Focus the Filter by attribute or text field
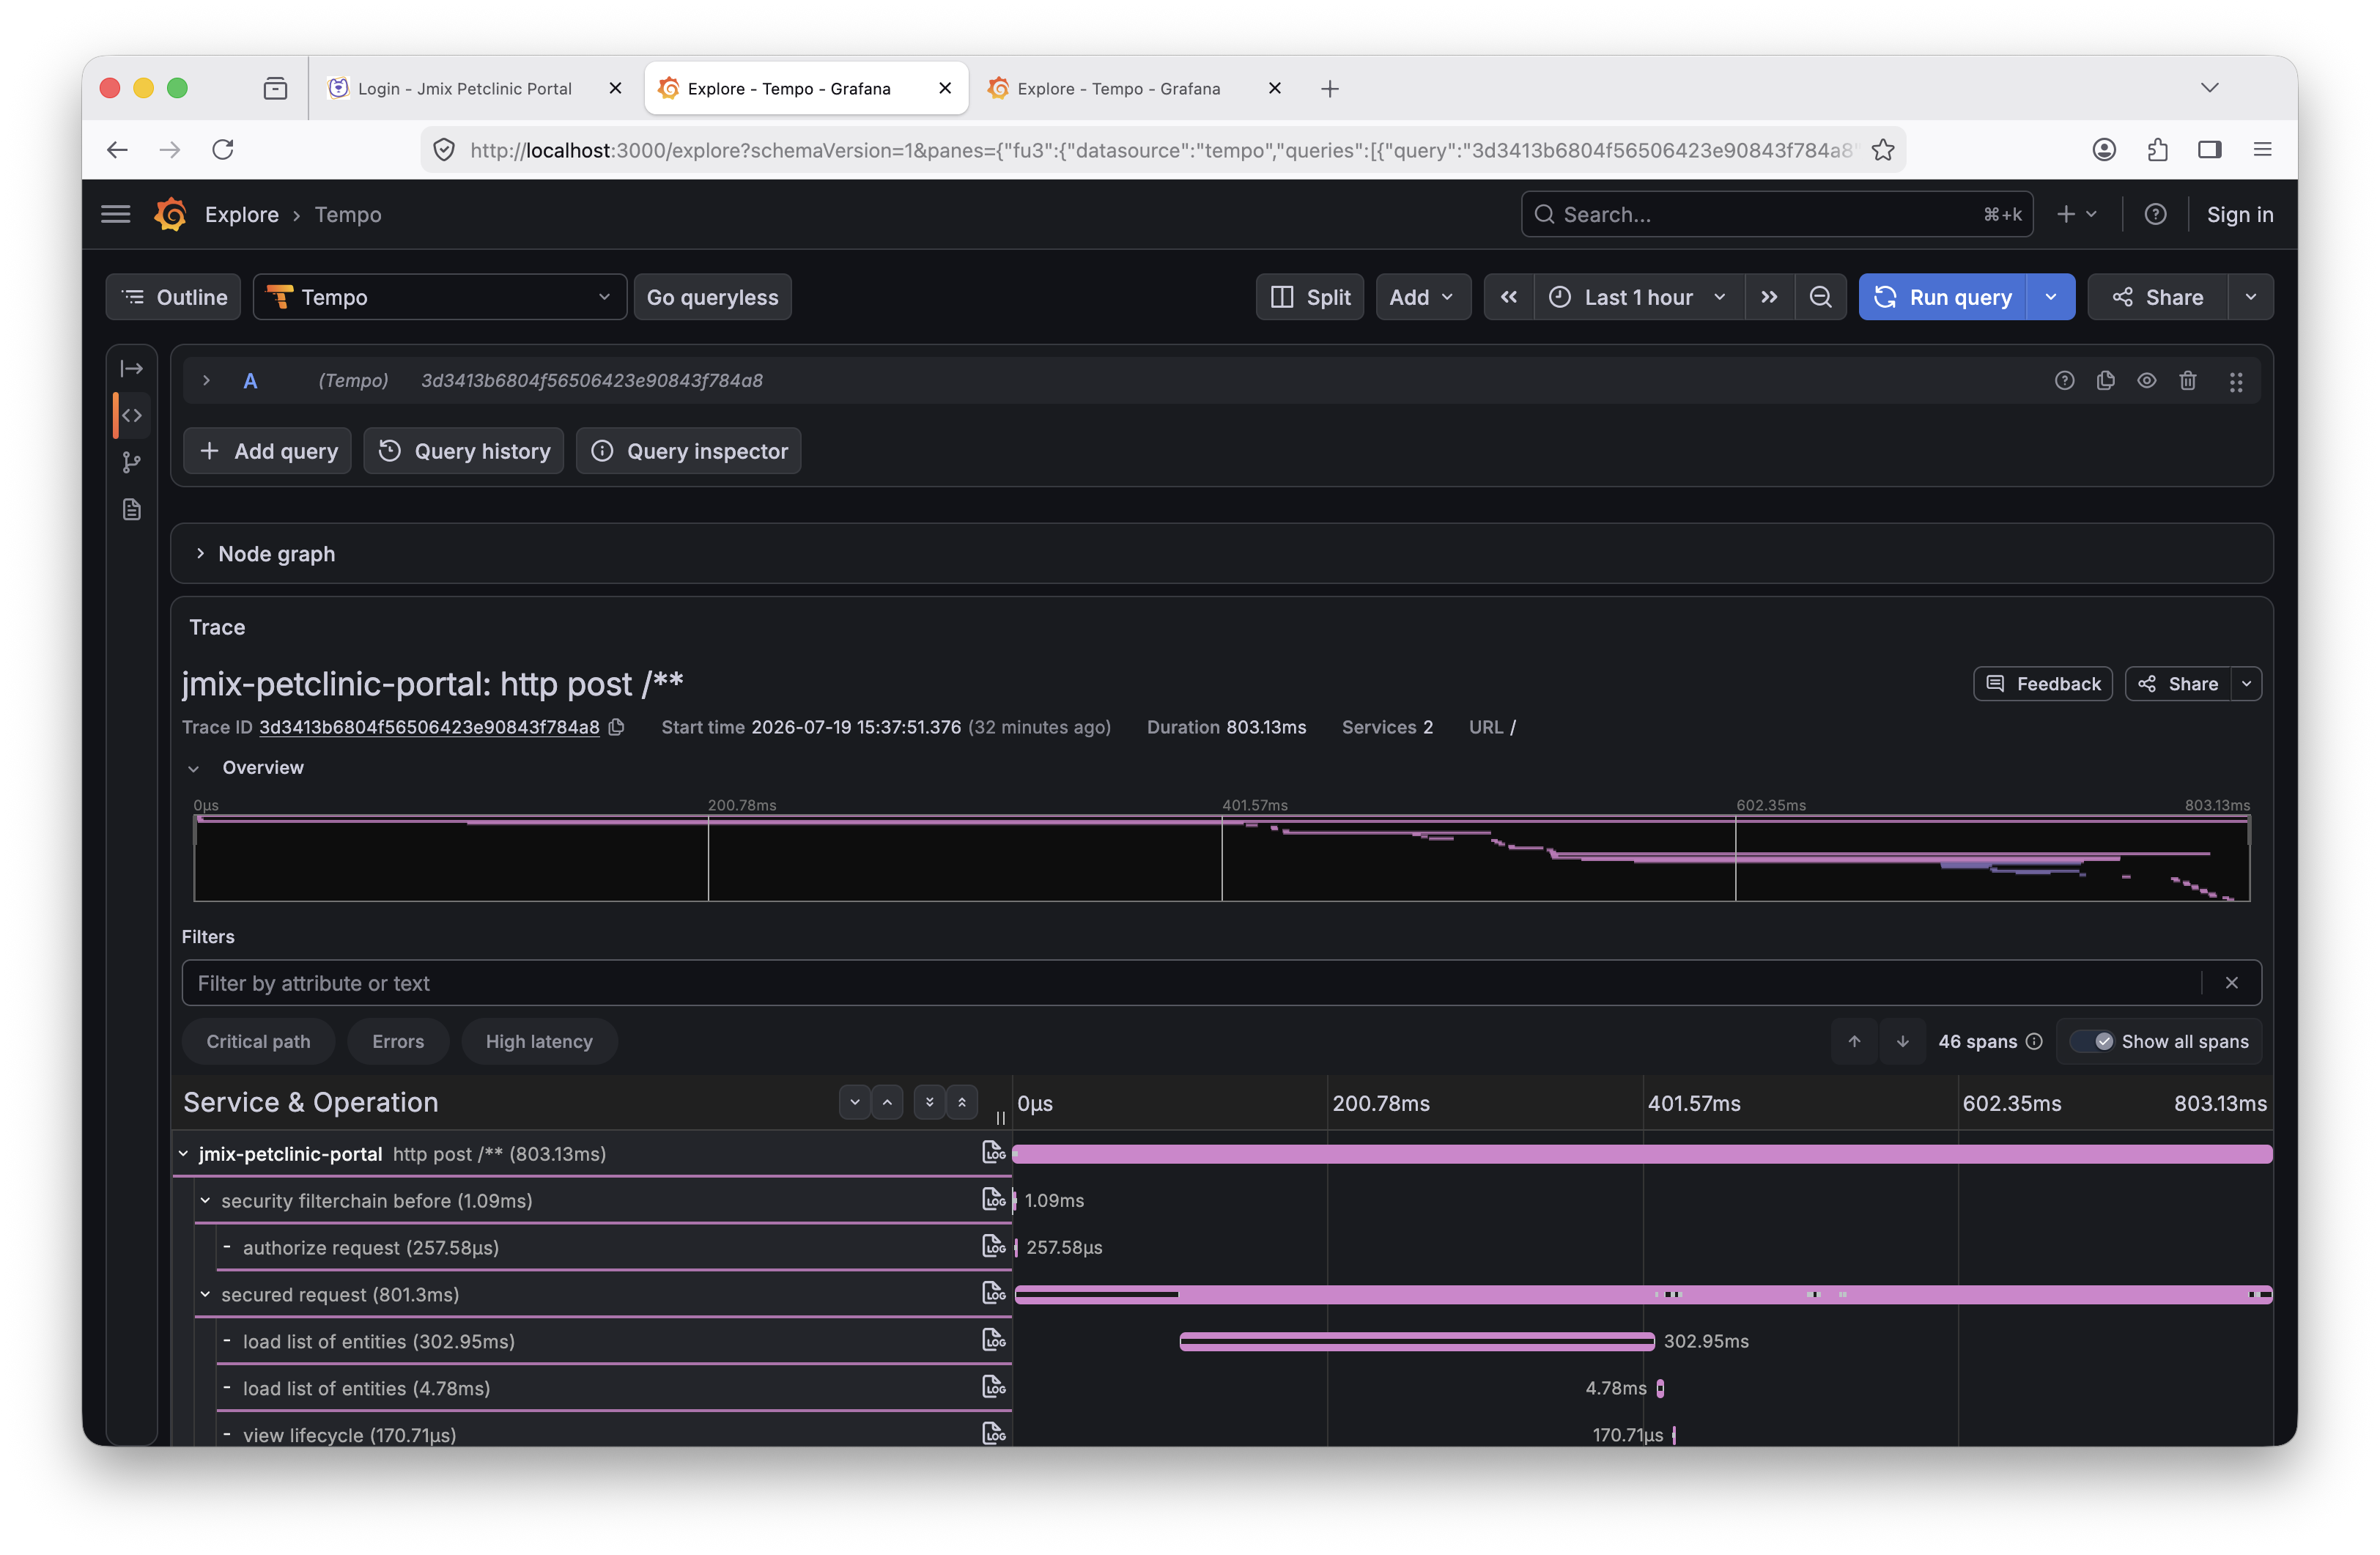The height and width of the screenshot is (1555, 2380). click(1221, 983)
